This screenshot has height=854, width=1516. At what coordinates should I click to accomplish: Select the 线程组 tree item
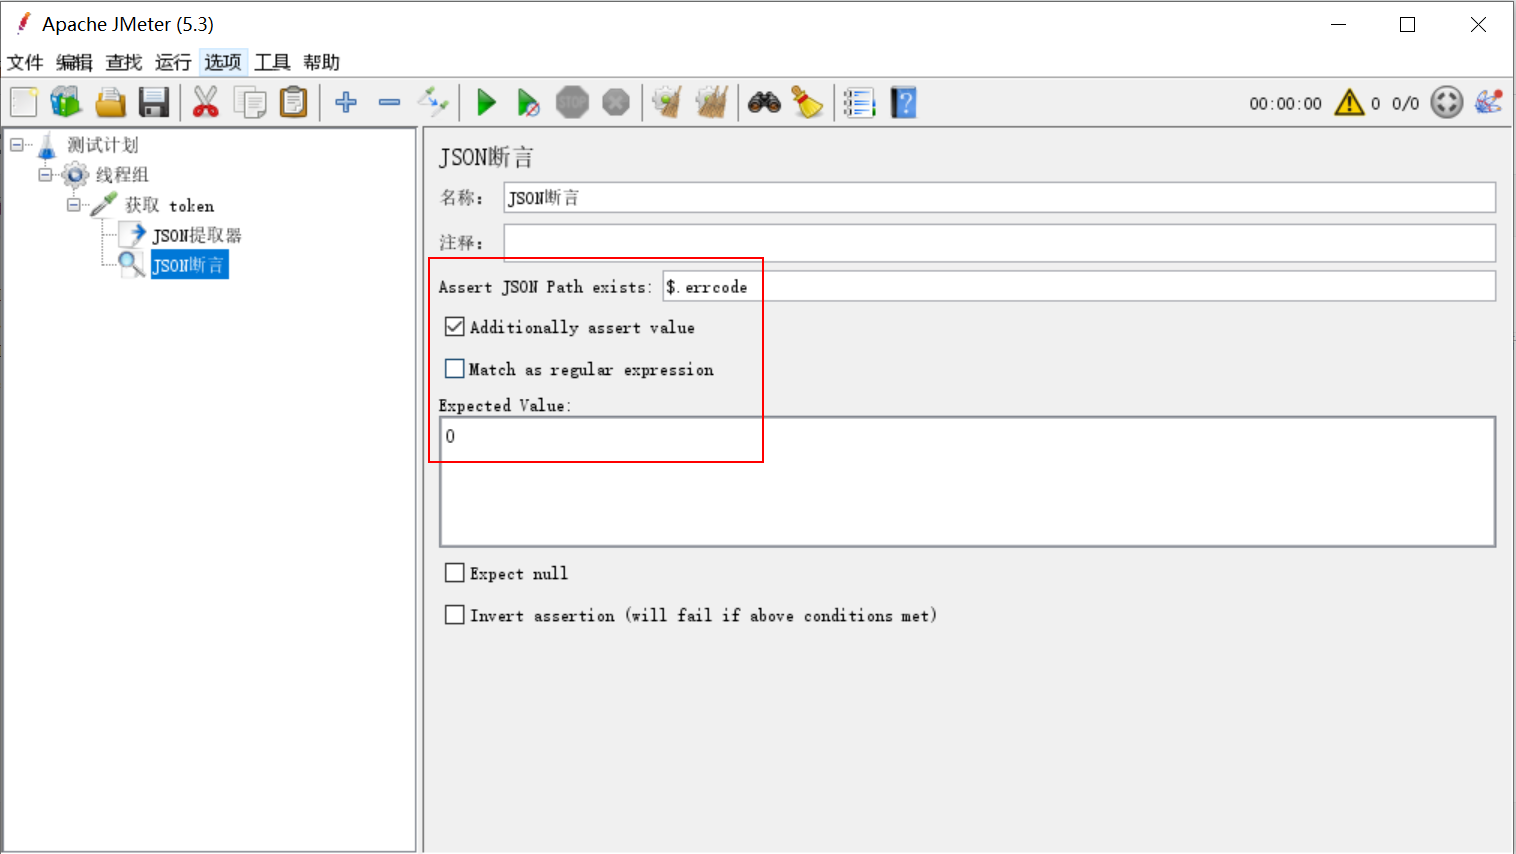click(x=122, y=175)
